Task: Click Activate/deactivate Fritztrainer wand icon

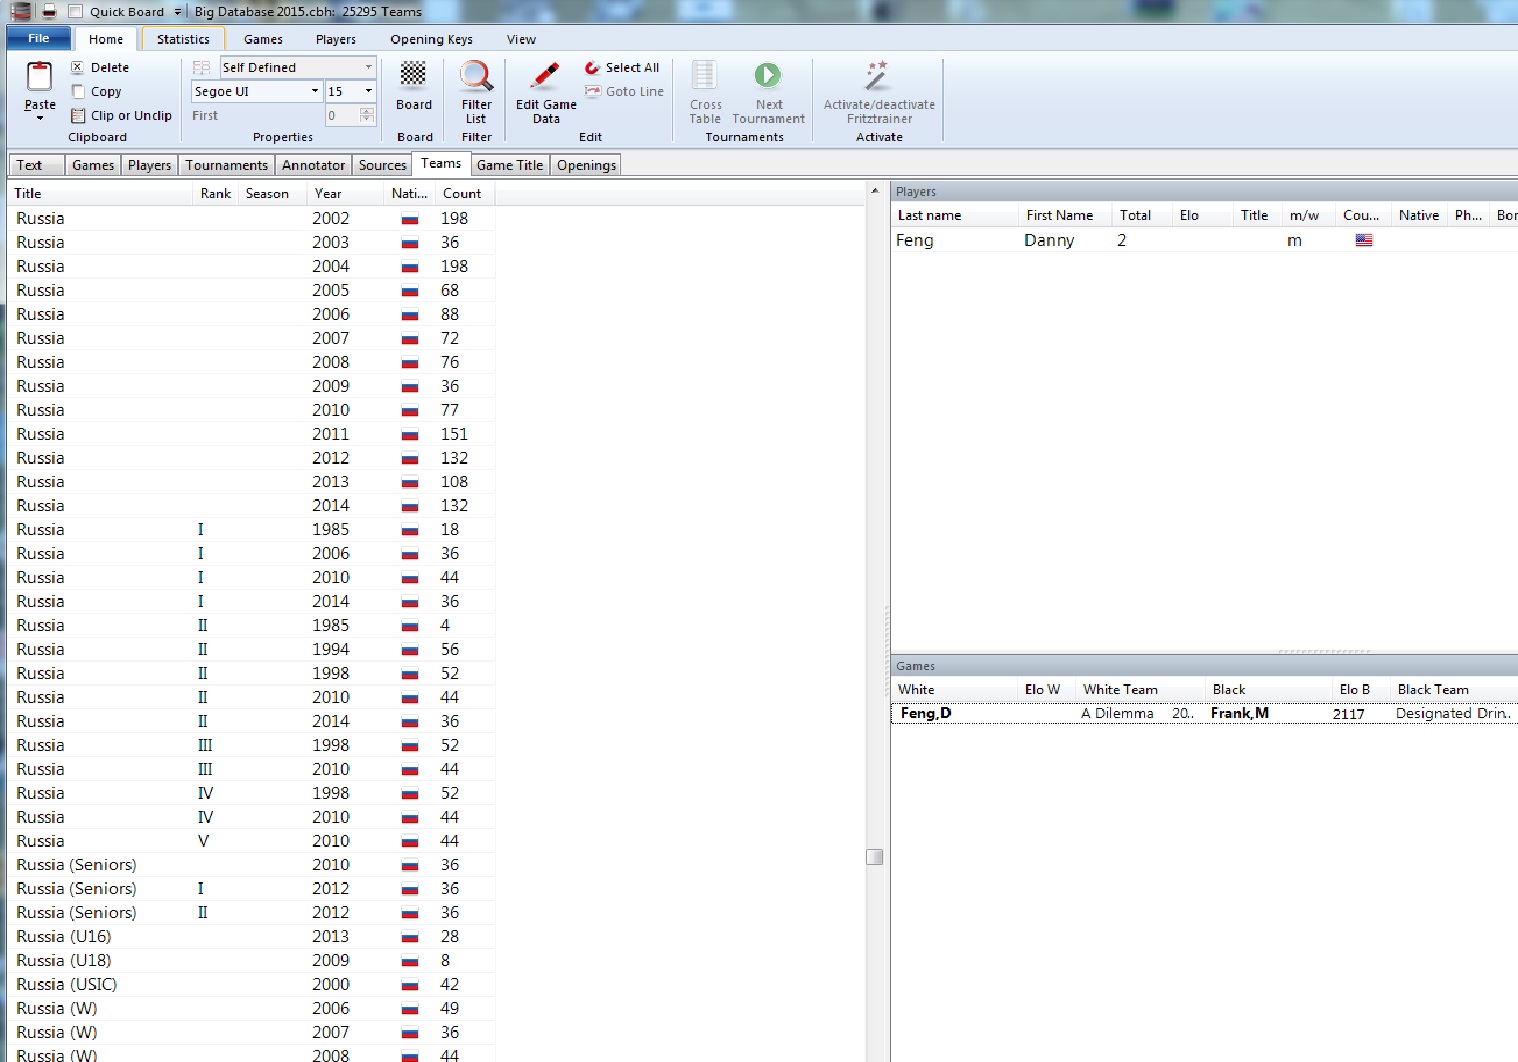Action: pos(877,76)
